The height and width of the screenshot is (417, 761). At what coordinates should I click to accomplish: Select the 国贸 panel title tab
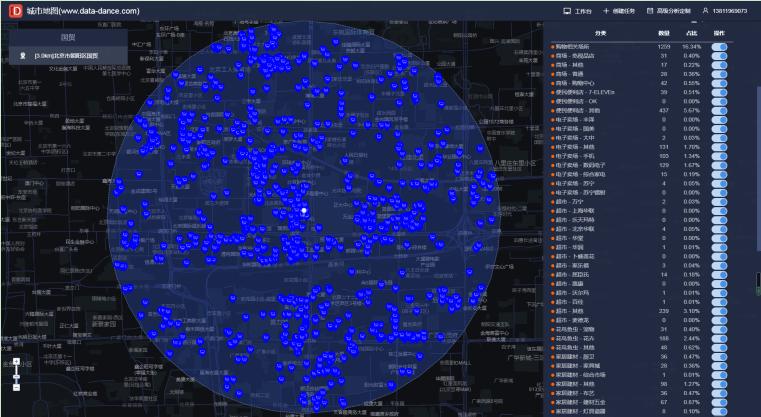(69, 36)
